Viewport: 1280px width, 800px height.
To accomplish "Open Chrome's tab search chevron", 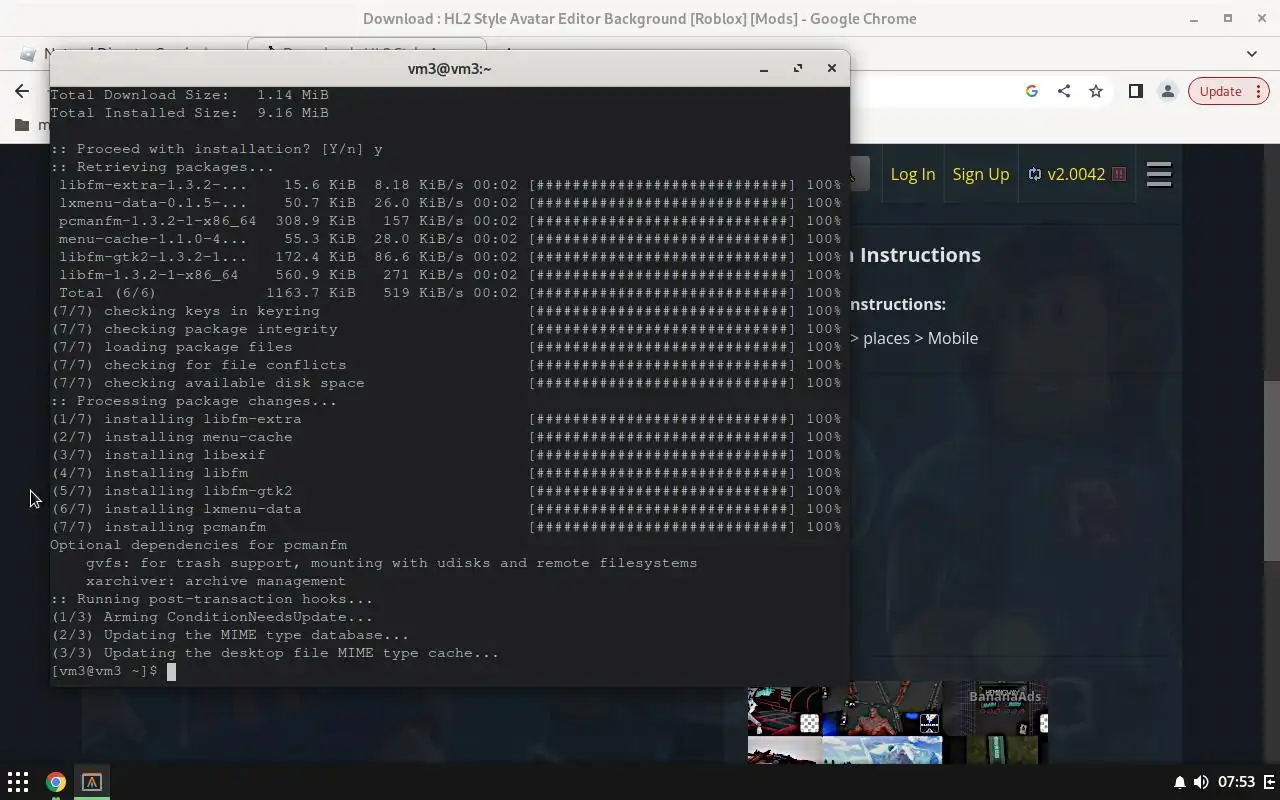I will tap(1252, 53).
